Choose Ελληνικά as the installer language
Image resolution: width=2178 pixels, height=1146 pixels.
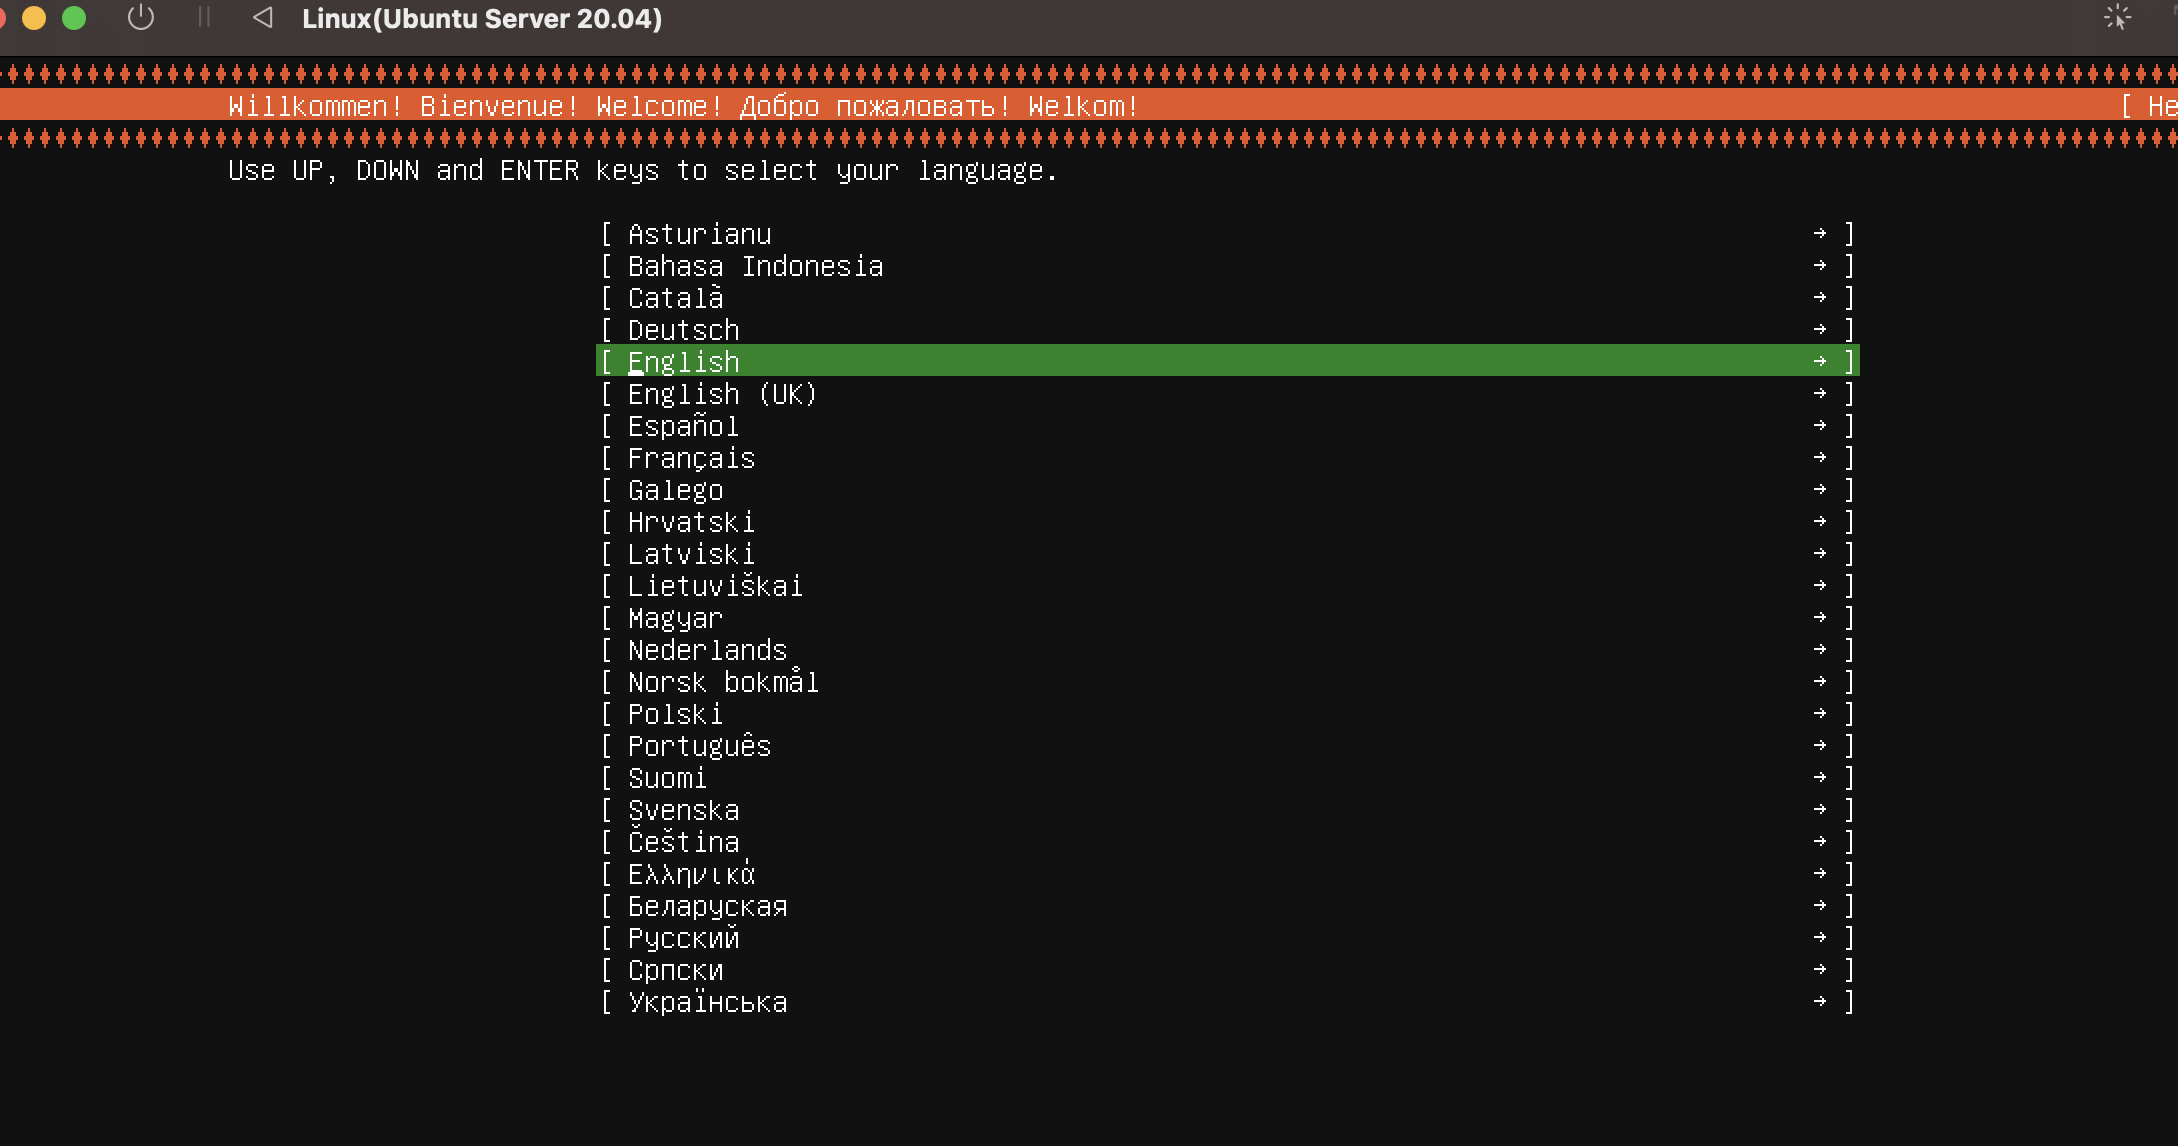tap(692, 874)
